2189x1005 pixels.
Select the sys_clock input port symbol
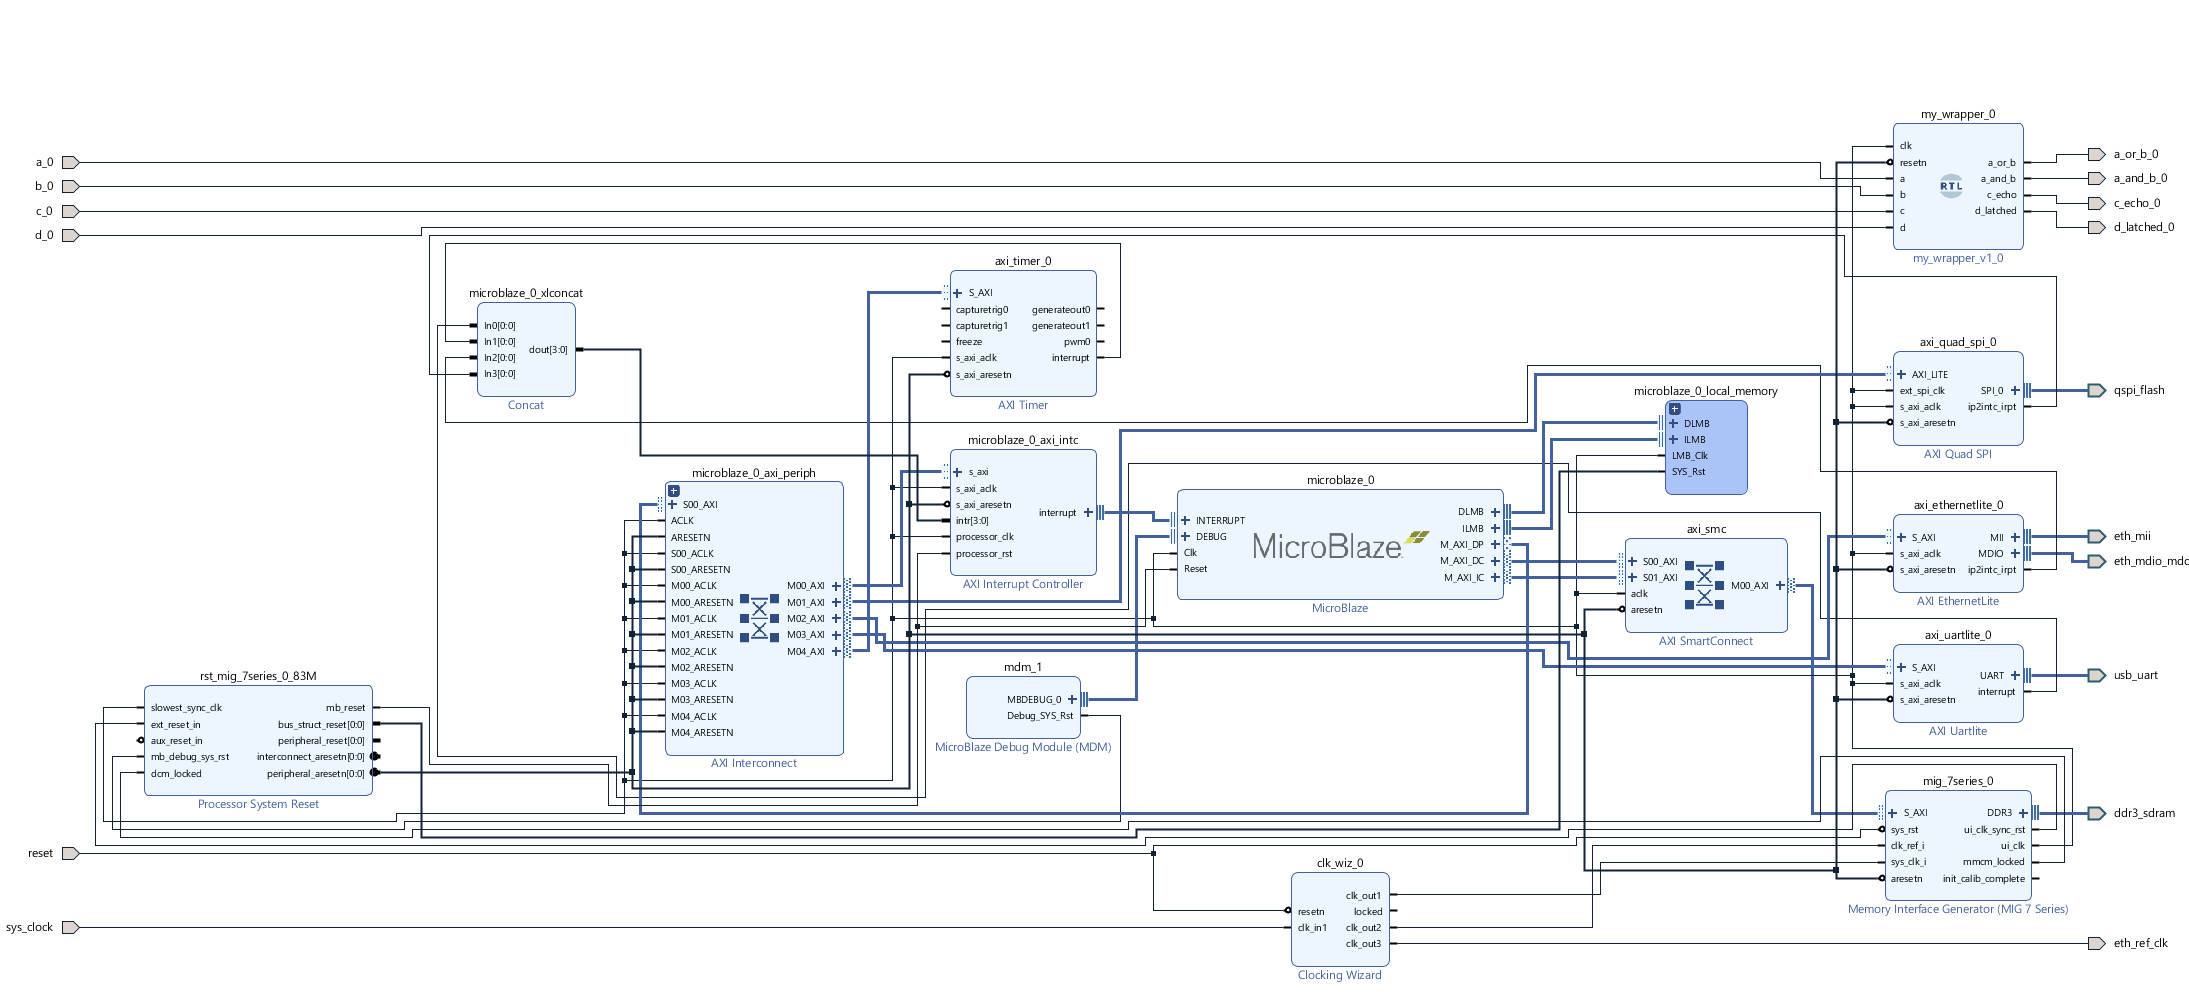coord(70,927)
